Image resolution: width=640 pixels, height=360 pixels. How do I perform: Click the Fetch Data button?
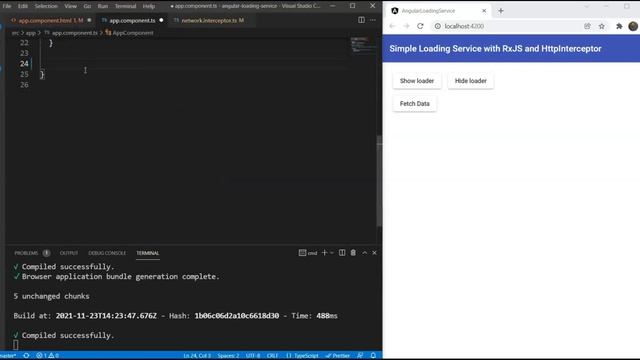click(x=415, y=104)
